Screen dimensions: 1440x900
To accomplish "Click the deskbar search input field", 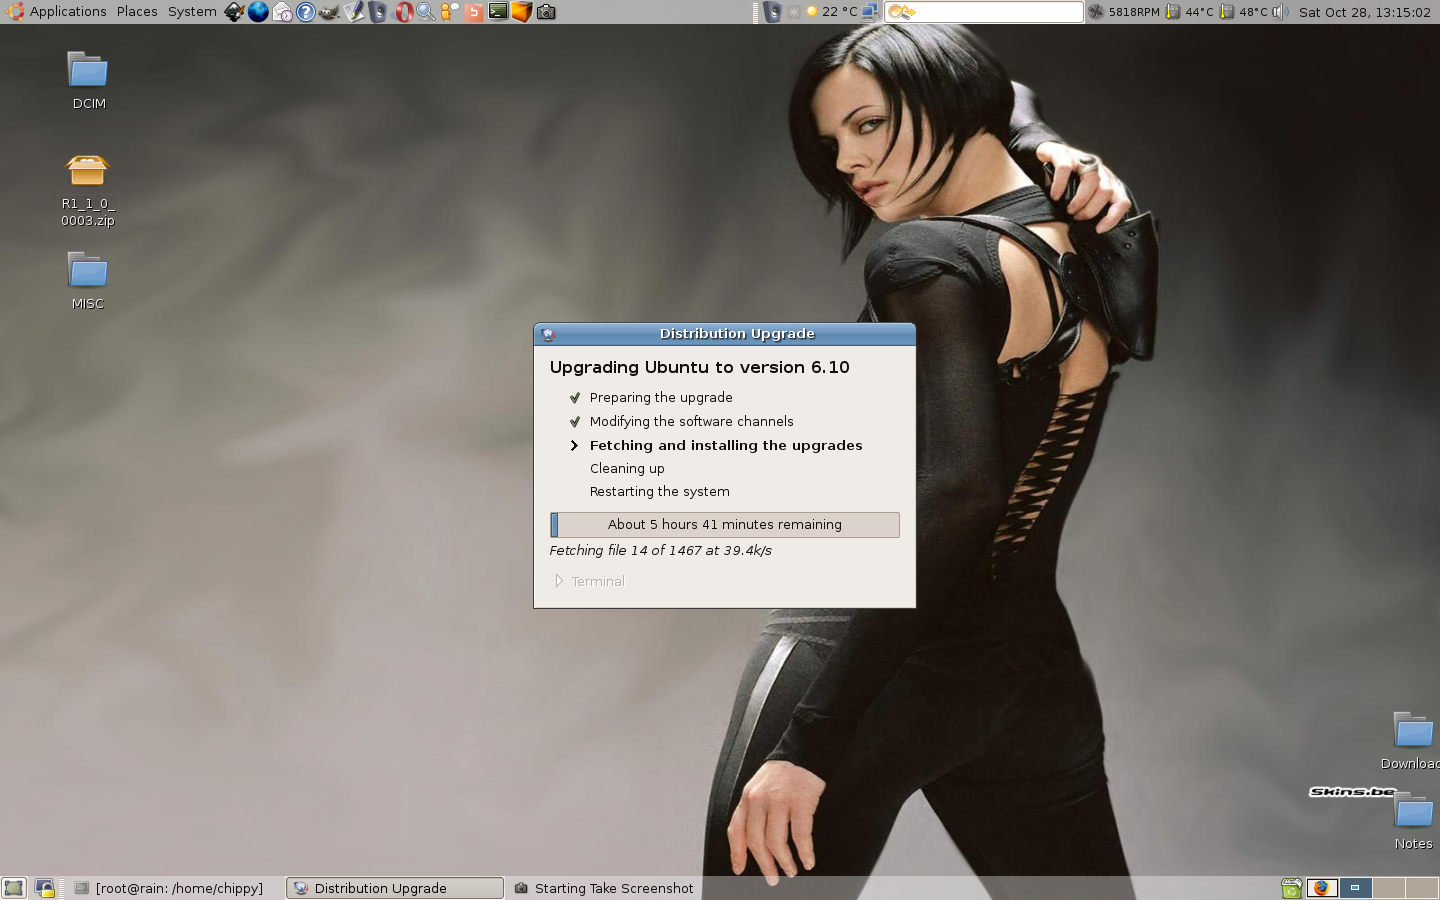I will click(x=995, y=12).
